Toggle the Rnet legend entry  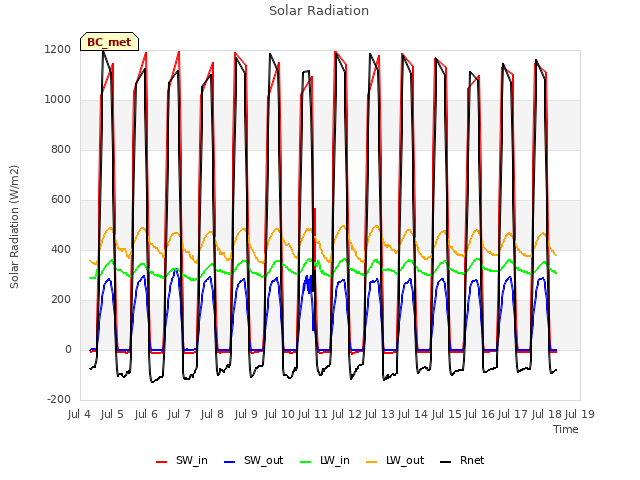[462, 461]
